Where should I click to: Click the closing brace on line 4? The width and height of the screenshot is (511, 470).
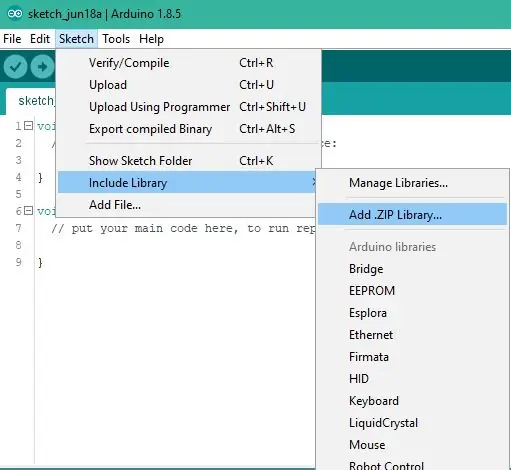(40, 177)
